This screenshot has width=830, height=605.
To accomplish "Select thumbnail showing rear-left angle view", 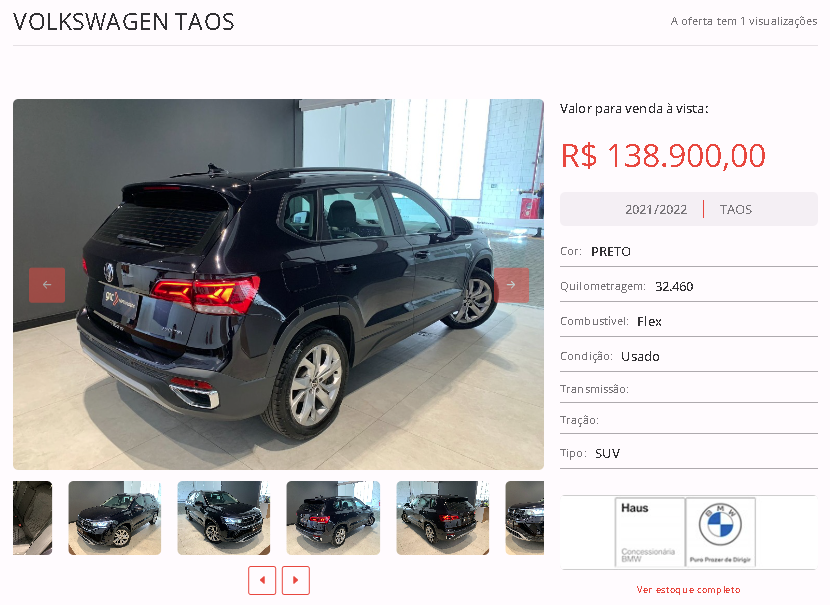I will [443, 518].
